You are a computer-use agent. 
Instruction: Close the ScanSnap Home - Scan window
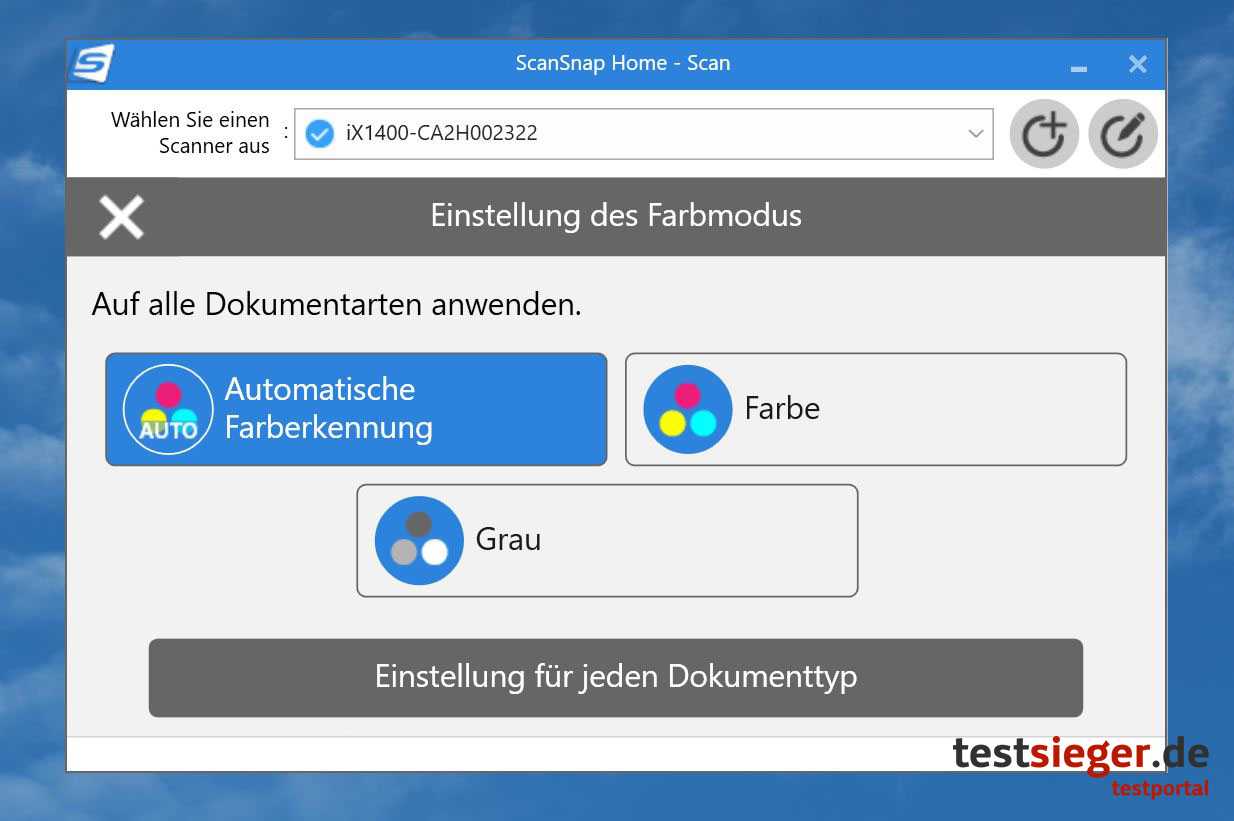tap(1137, 65)
